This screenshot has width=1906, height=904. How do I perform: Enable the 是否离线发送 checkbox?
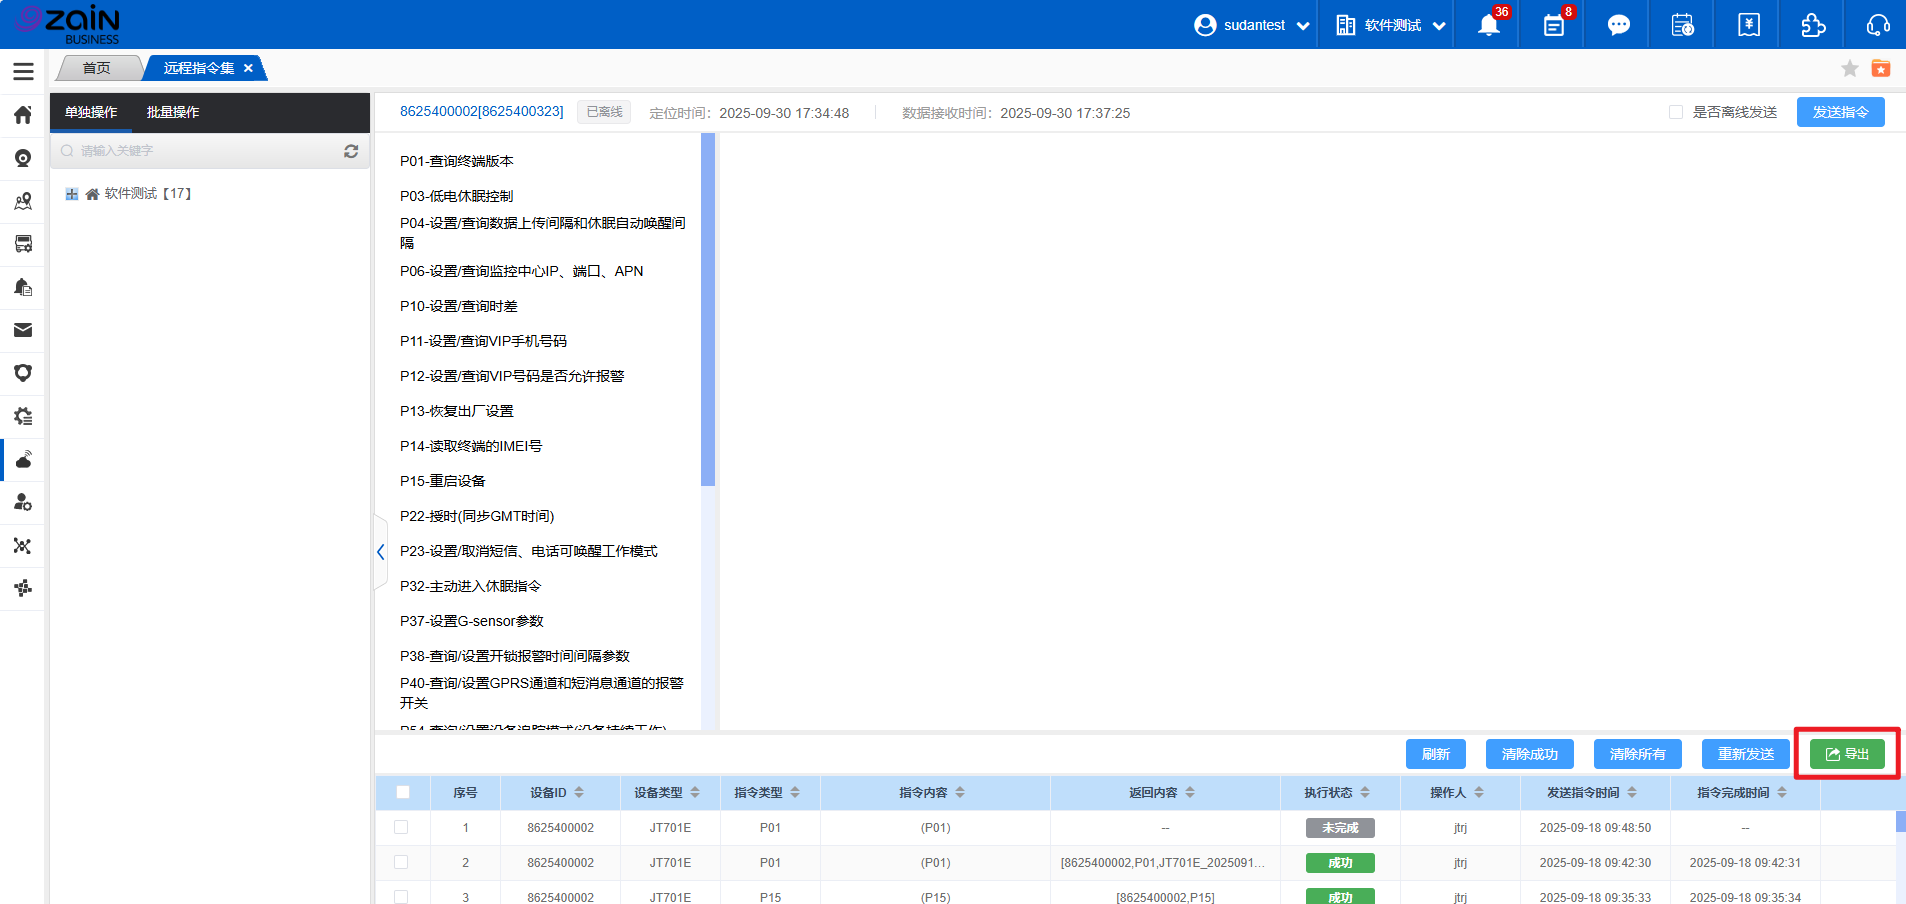pyautogui.click(x=1676, y=112)
